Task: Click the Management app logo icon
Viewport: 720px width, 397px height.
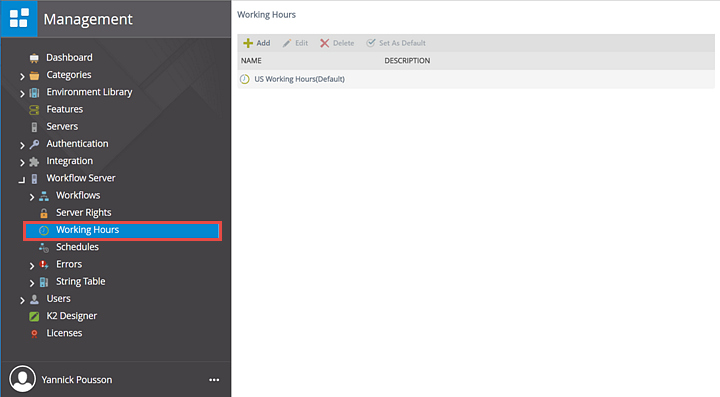Action: 19,18
